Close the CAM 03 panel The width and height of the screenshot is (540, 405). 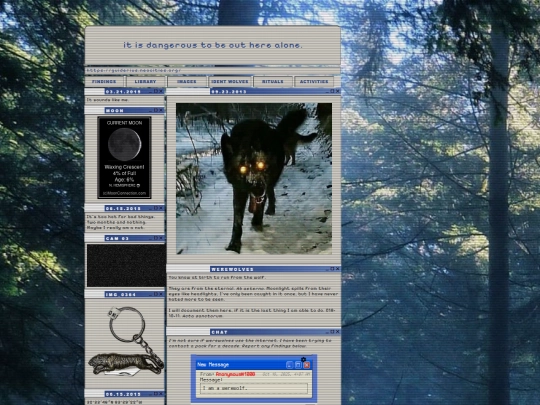click(161, 238)
